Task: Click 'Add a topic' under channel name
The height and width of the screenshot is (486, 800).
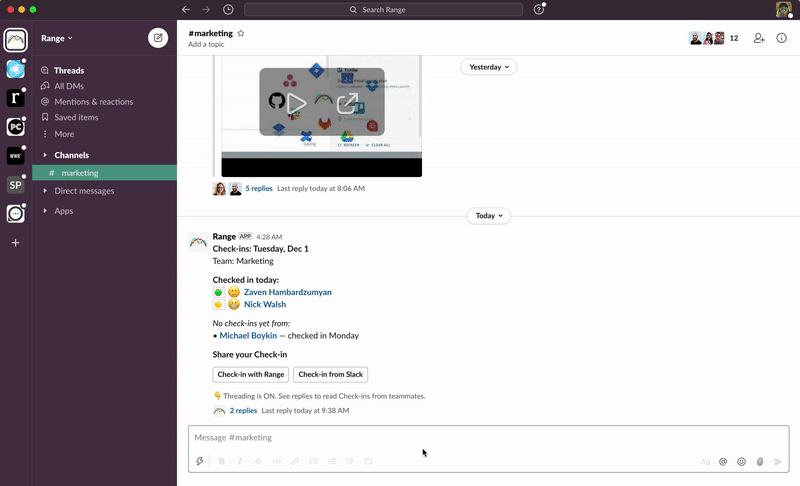Action: (x=206, y=44)
